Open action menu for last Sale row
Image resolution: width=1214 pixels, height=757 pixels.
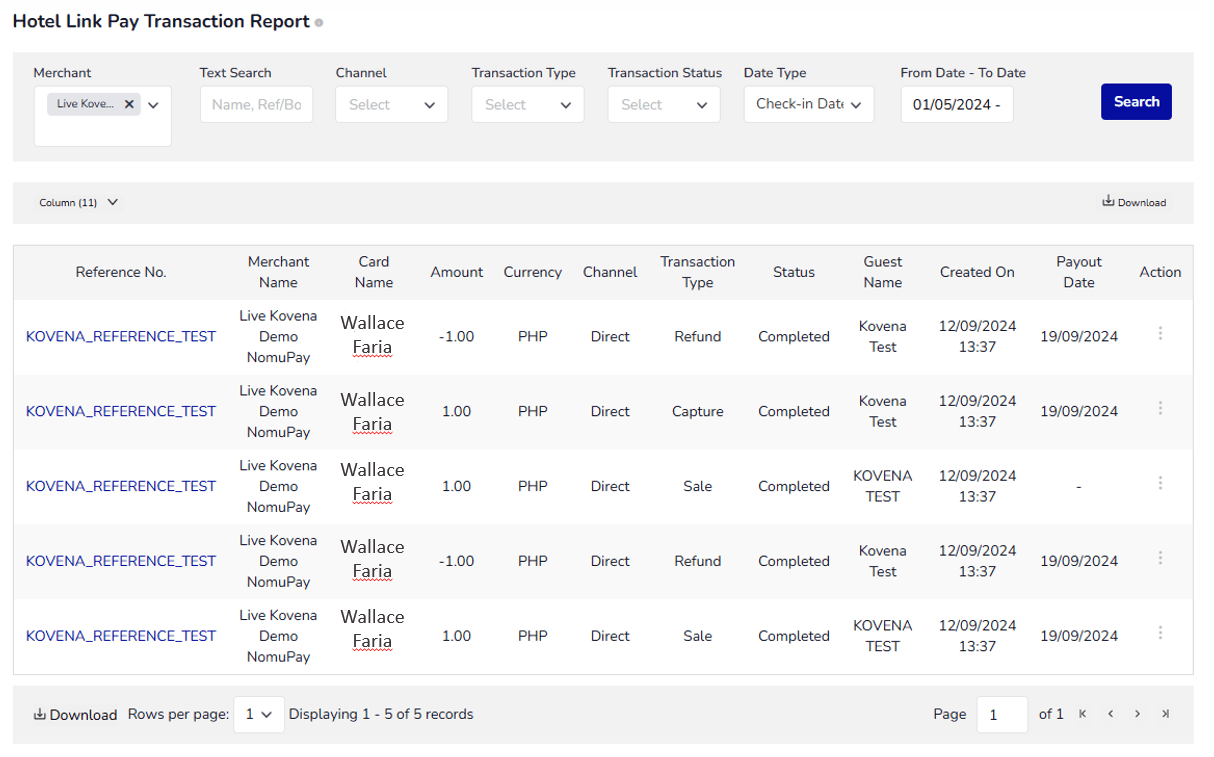(1160, 633)
